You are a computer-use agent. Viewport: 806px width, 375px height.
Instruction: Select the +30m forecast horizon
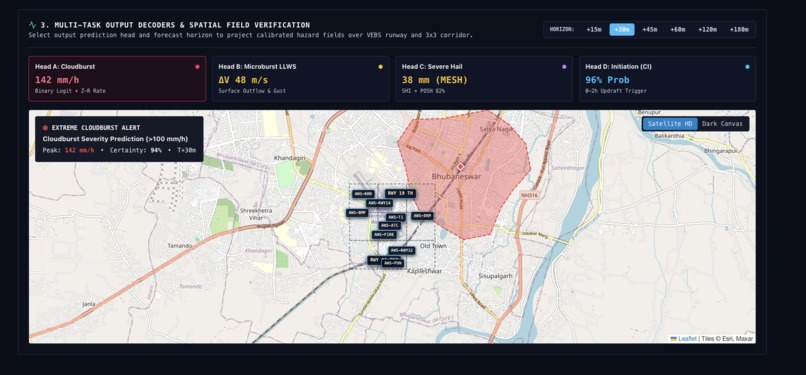coord(621,30)
